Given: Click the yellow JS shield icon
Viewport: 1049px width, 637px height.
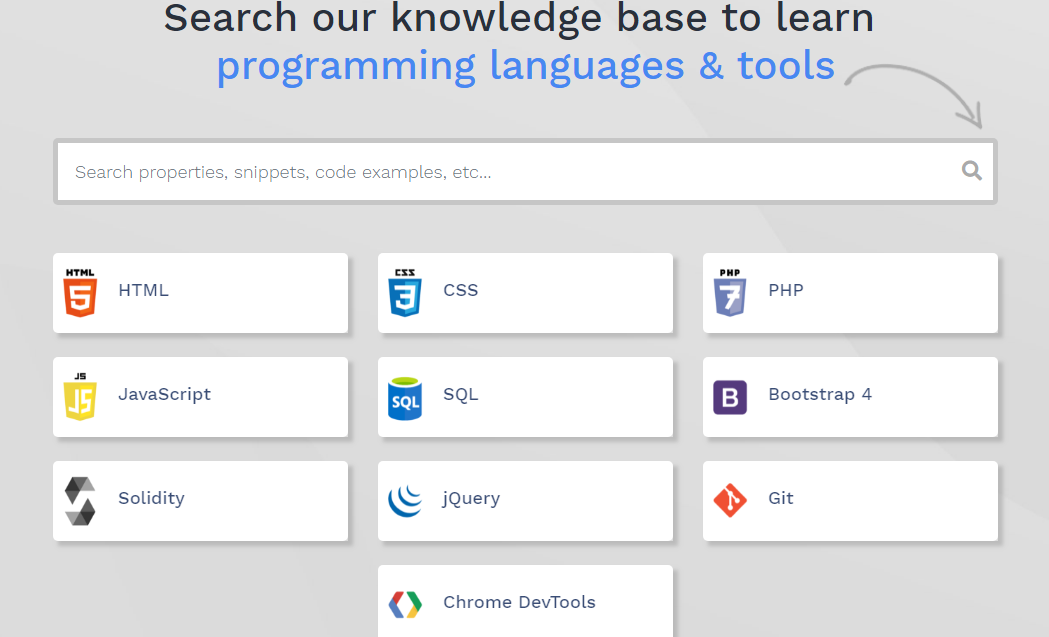Looking at the screenshot, I should click(80, 396).
